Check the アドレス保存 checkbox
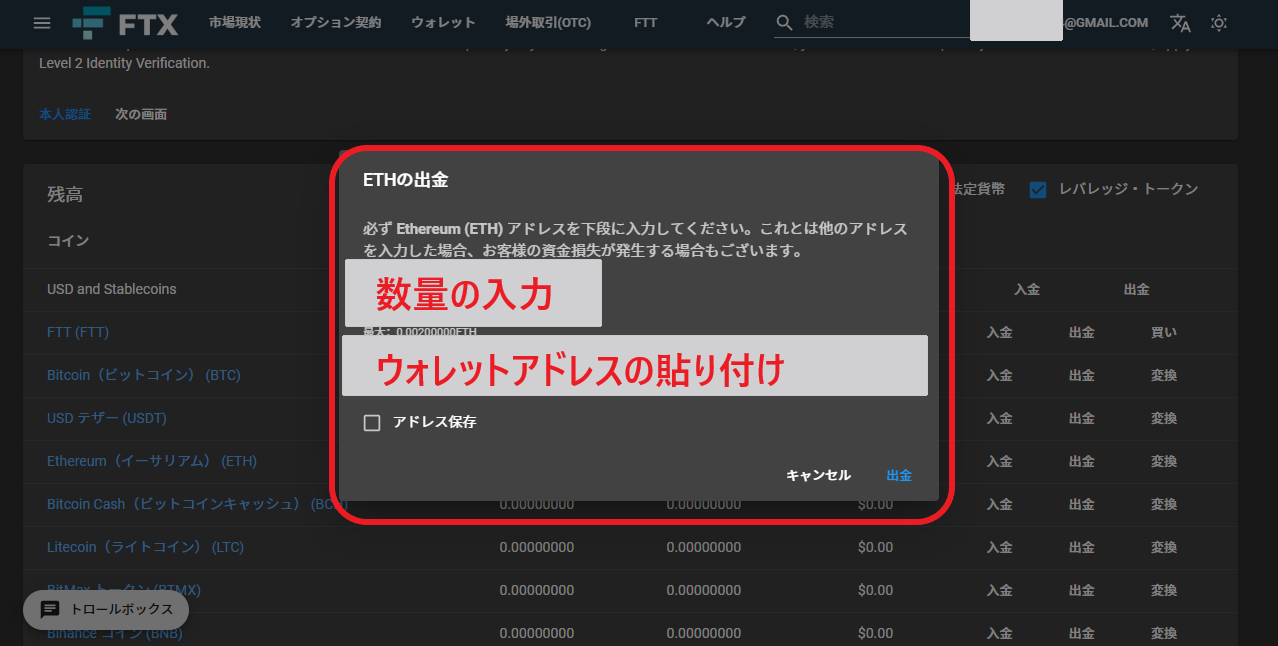 pyautogui.click(x=372, y=423)
